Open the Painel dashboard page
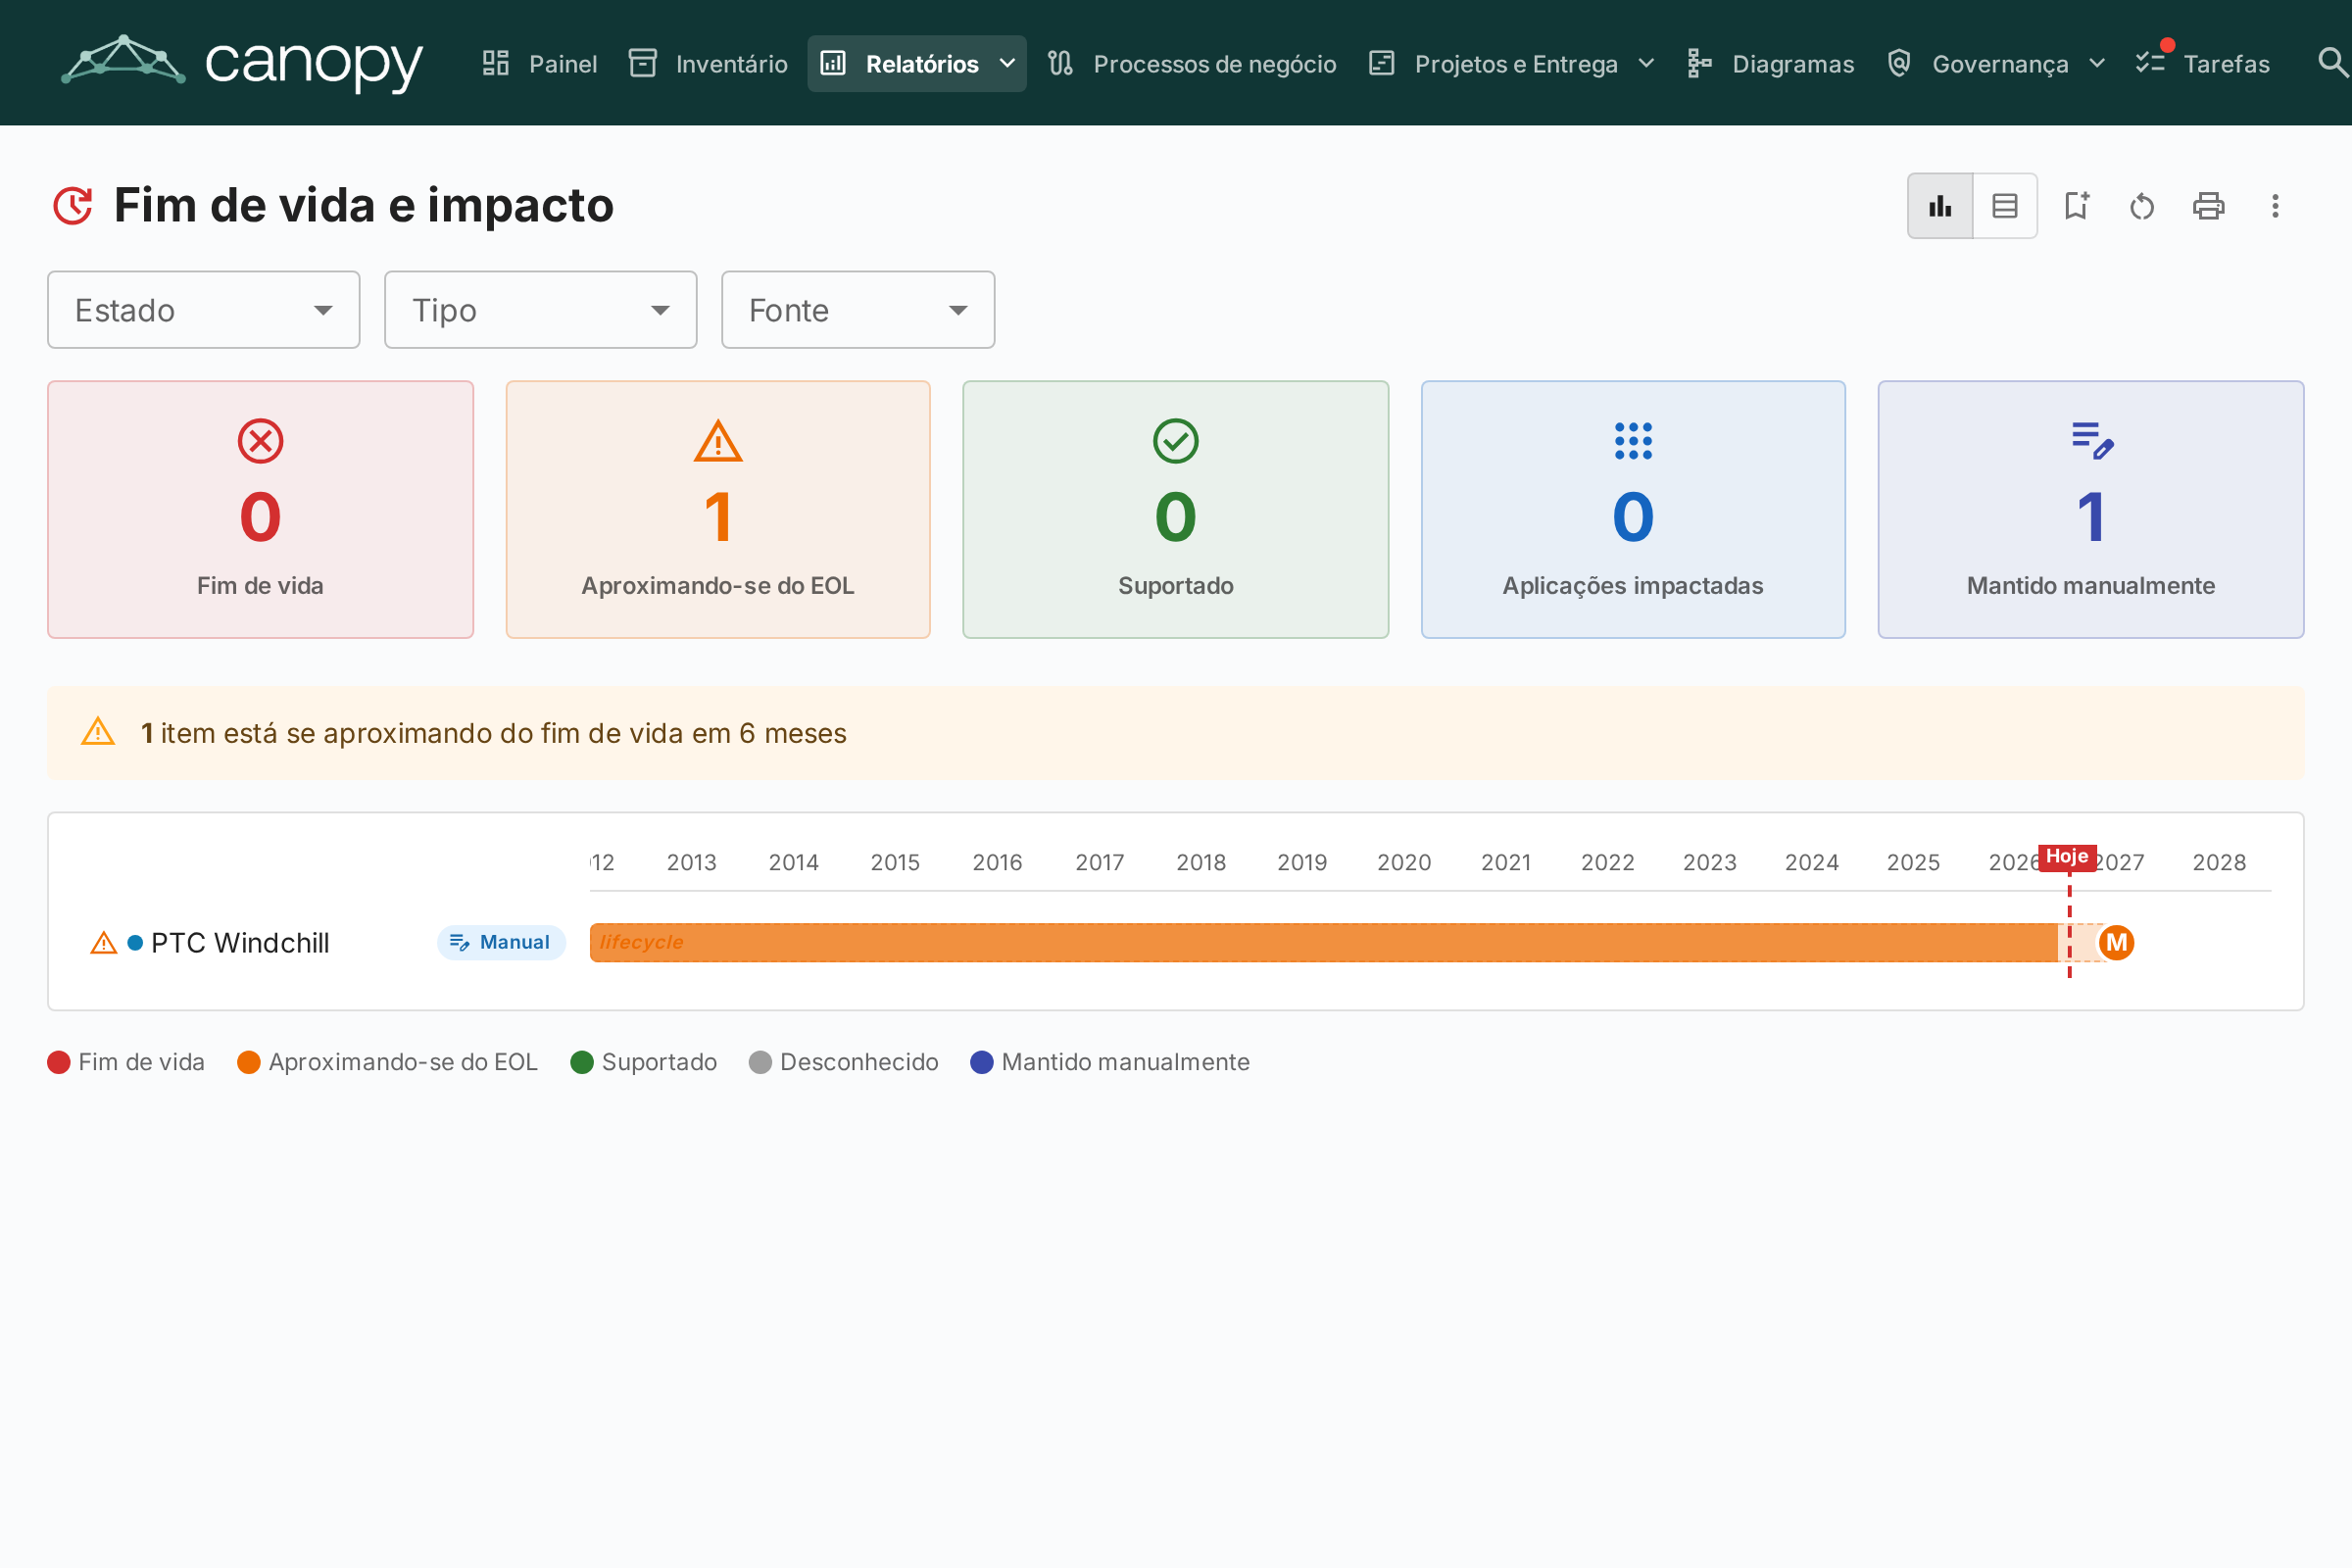The width and height of the screenshot is (2352, 1568). (539, 64)
